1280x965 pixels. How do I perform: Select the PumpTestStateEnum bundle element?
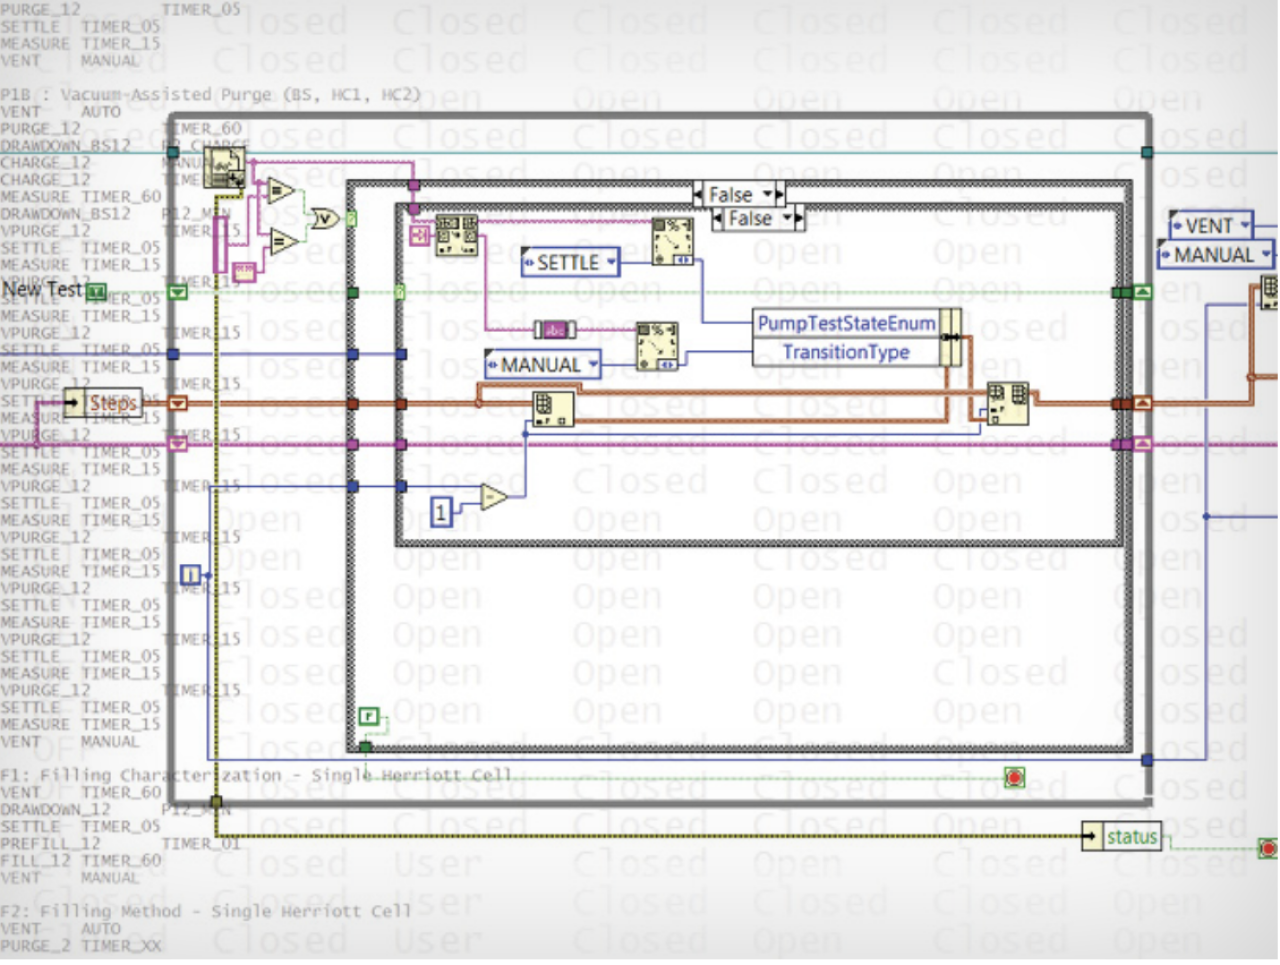846,323
